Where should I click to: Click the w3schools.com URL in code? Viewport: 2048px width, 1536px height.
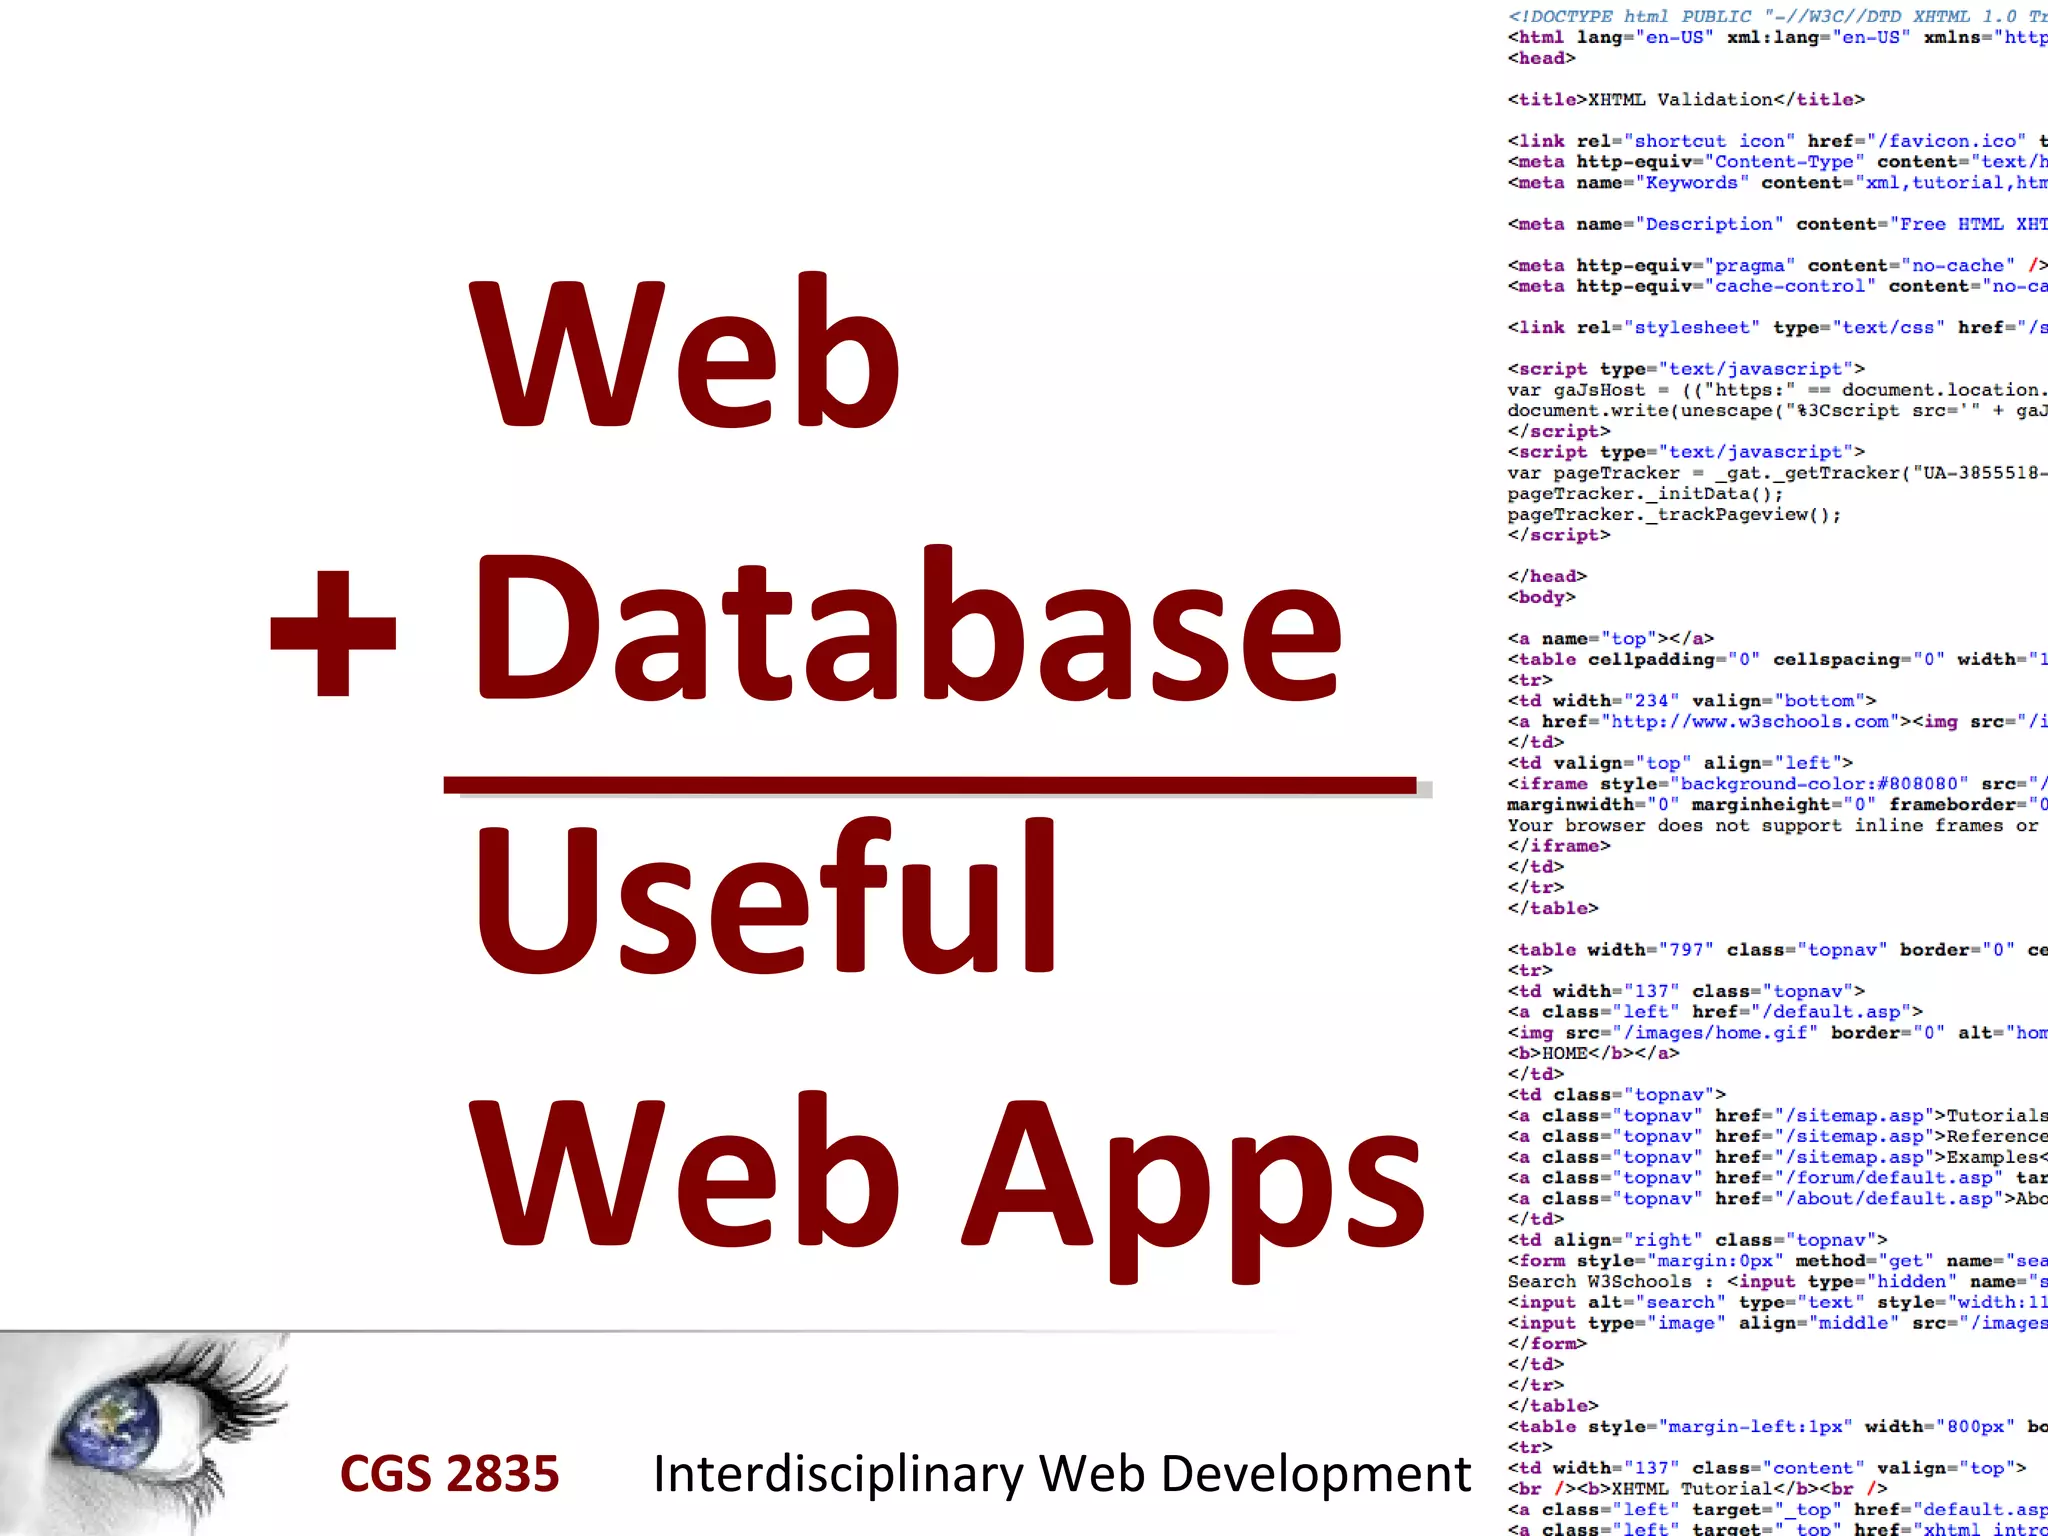pos(1748,722)
